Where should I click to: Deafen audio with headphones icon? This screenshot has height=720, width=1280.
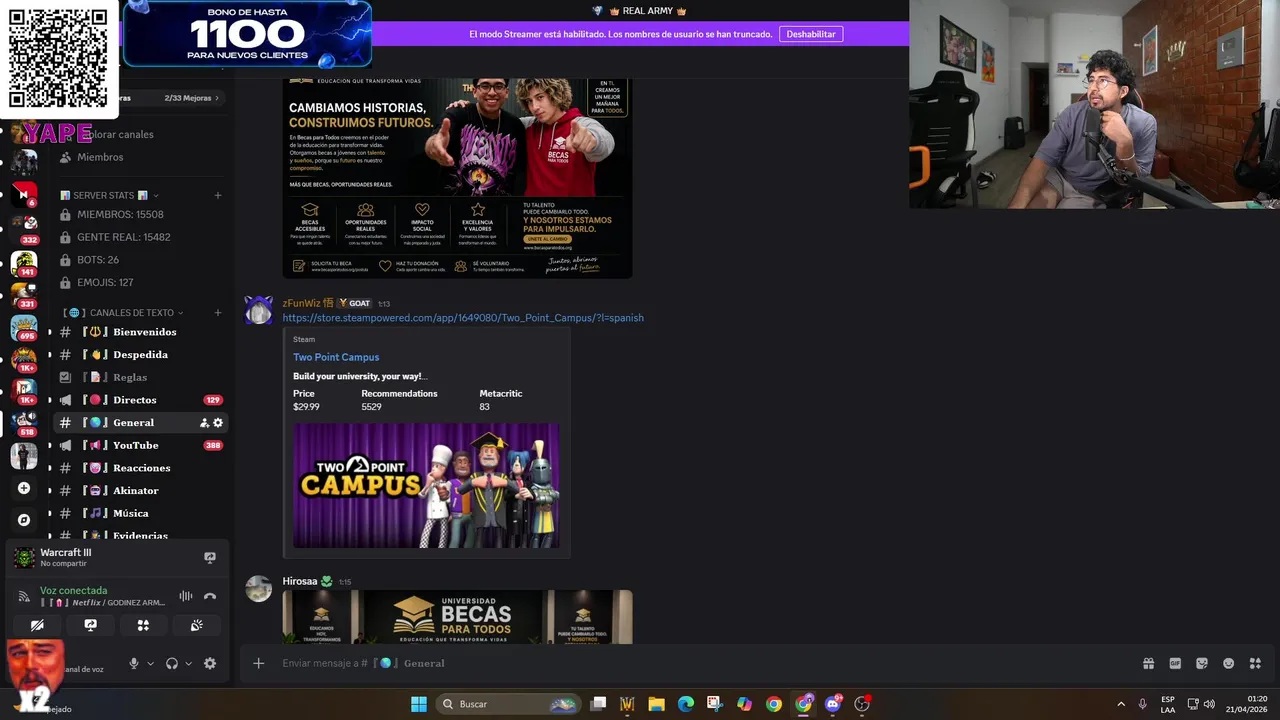[172, 663]
